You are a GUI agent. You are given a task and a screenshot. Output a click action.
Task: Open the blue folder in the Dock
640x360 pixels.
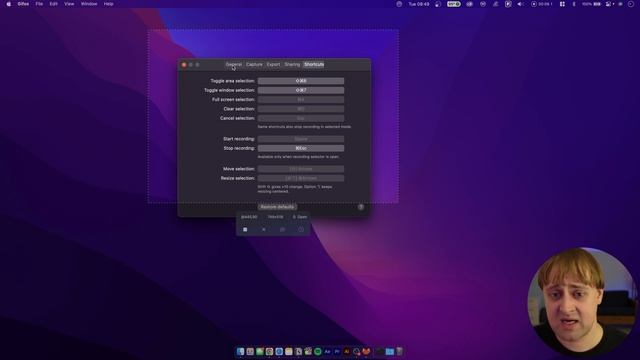(390, 351)
